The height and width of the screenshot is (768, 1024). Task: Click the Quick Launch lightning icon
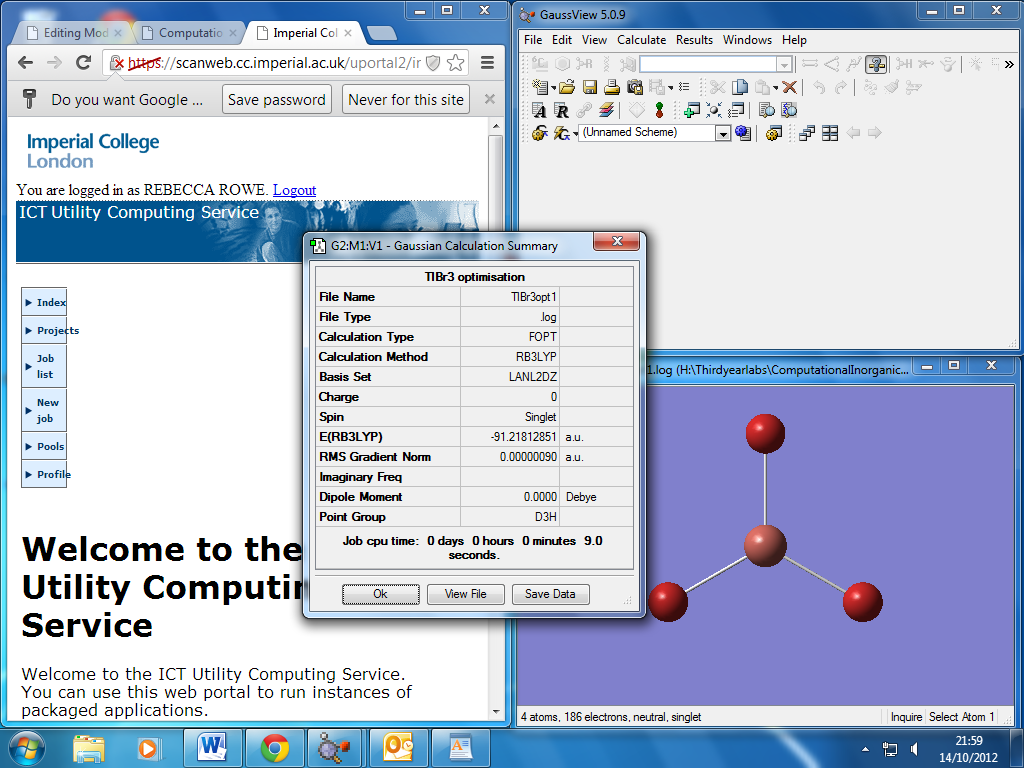tap(561, 133)
